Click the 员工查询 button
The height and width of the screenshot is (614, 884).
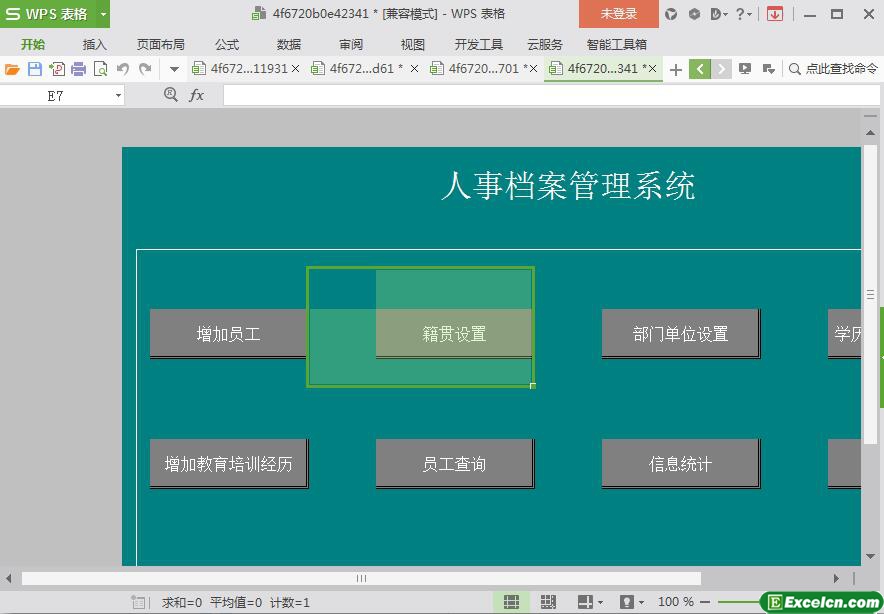pos(454,463)
